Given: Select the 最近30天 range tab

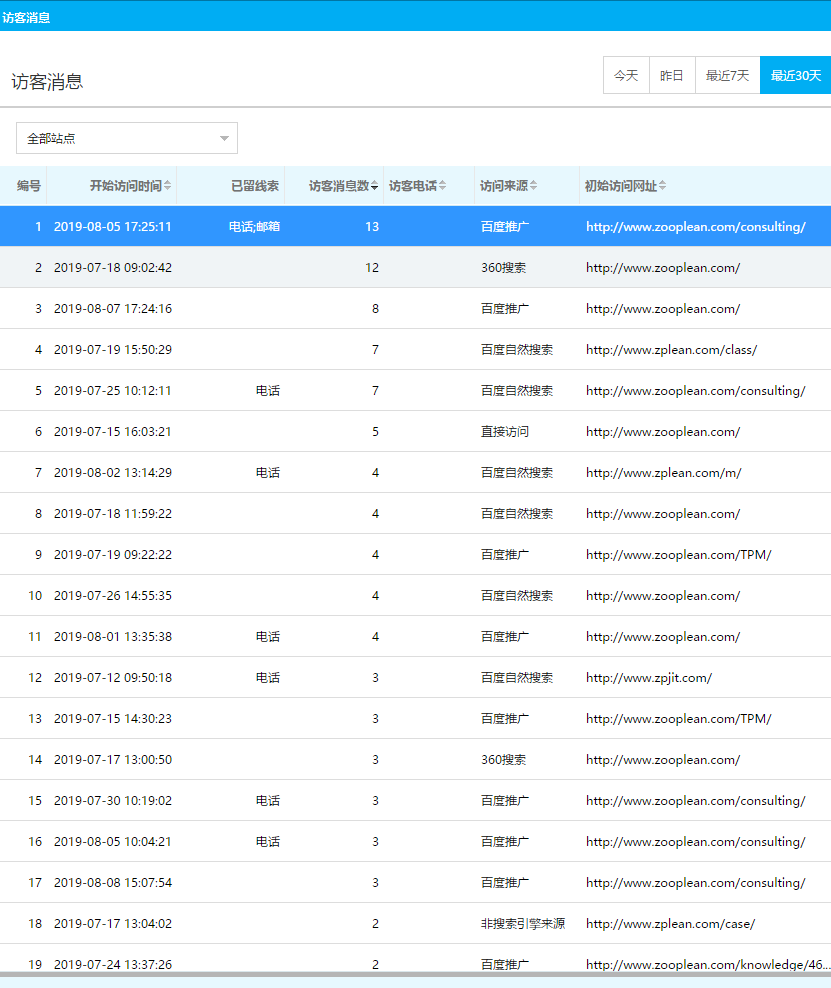Looking at the screenshot, I should click(795, 75).
